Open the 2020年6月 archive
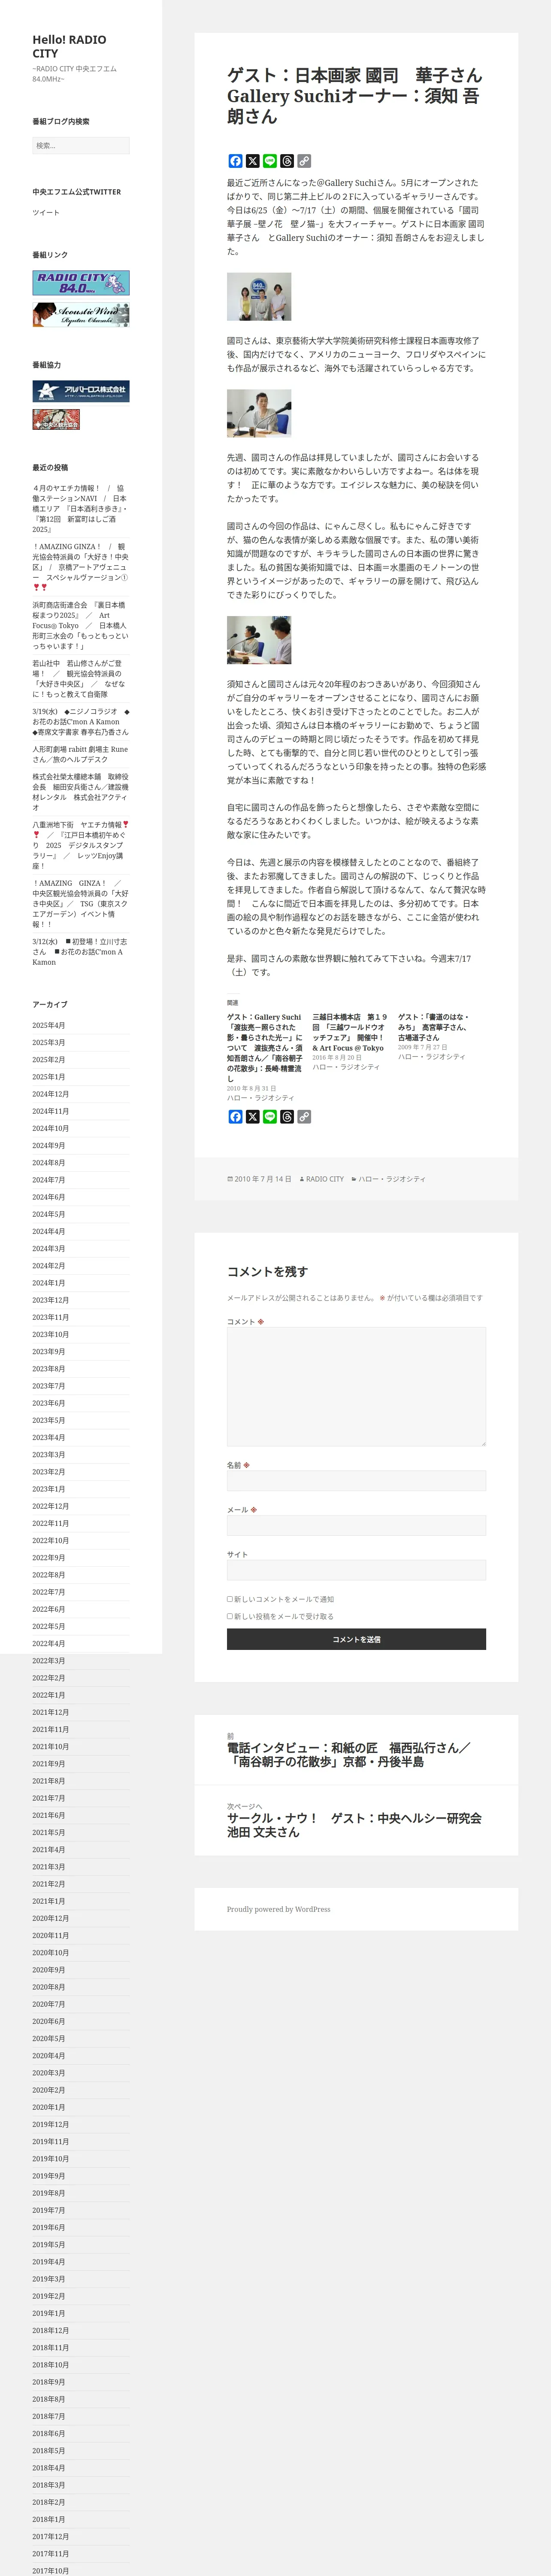The width and height of the screenshot is (551, 2576). pyautogui.click(x=48, y=2021)
